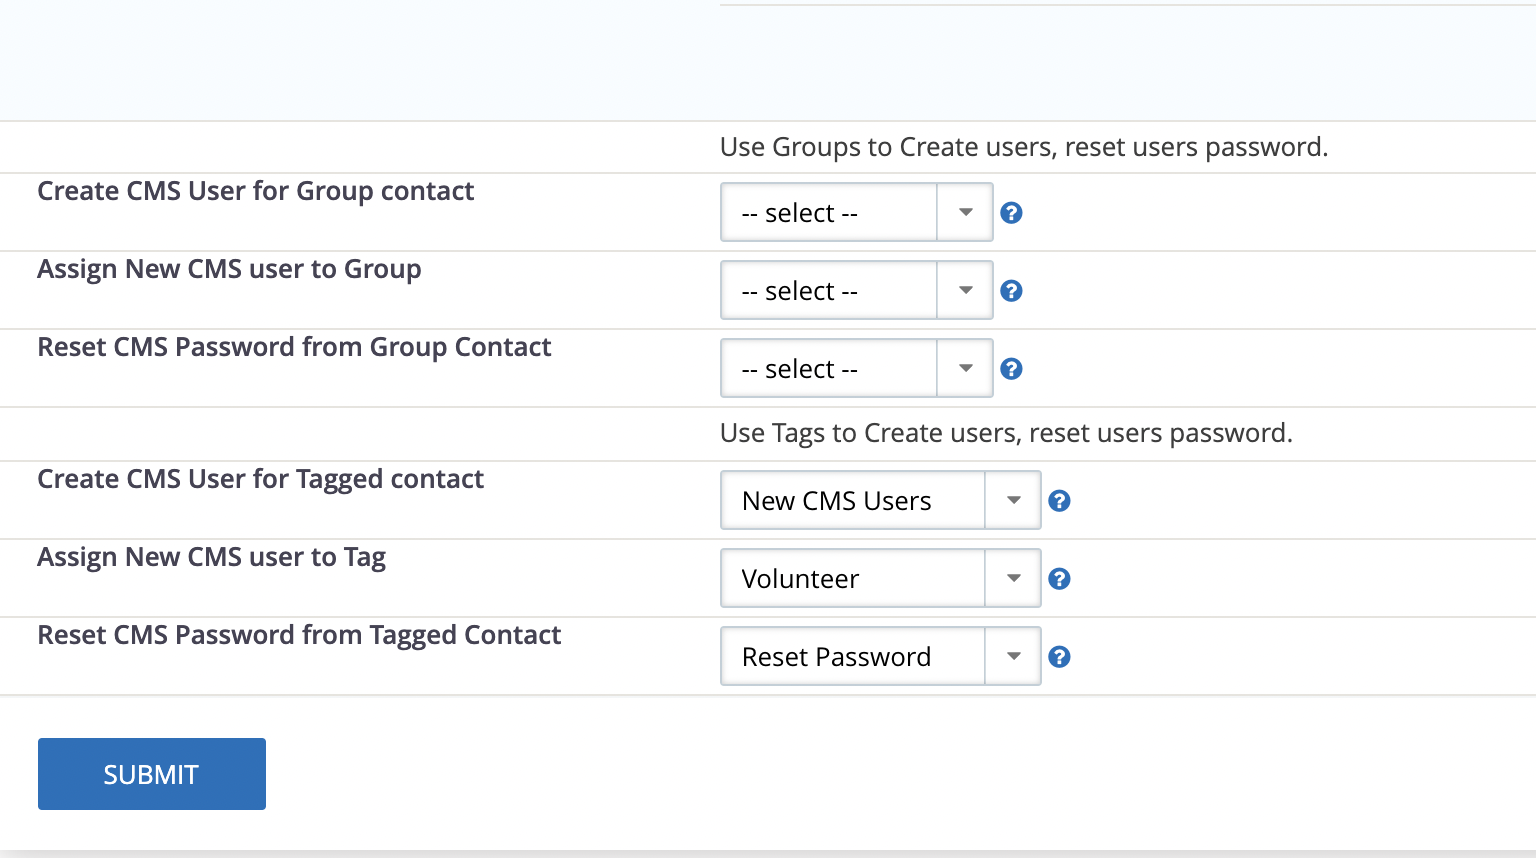This screenshot has width=1536, height=858.
Task: Expand the Volunteer dropdown via its arrow
Action: (1012, 578)
